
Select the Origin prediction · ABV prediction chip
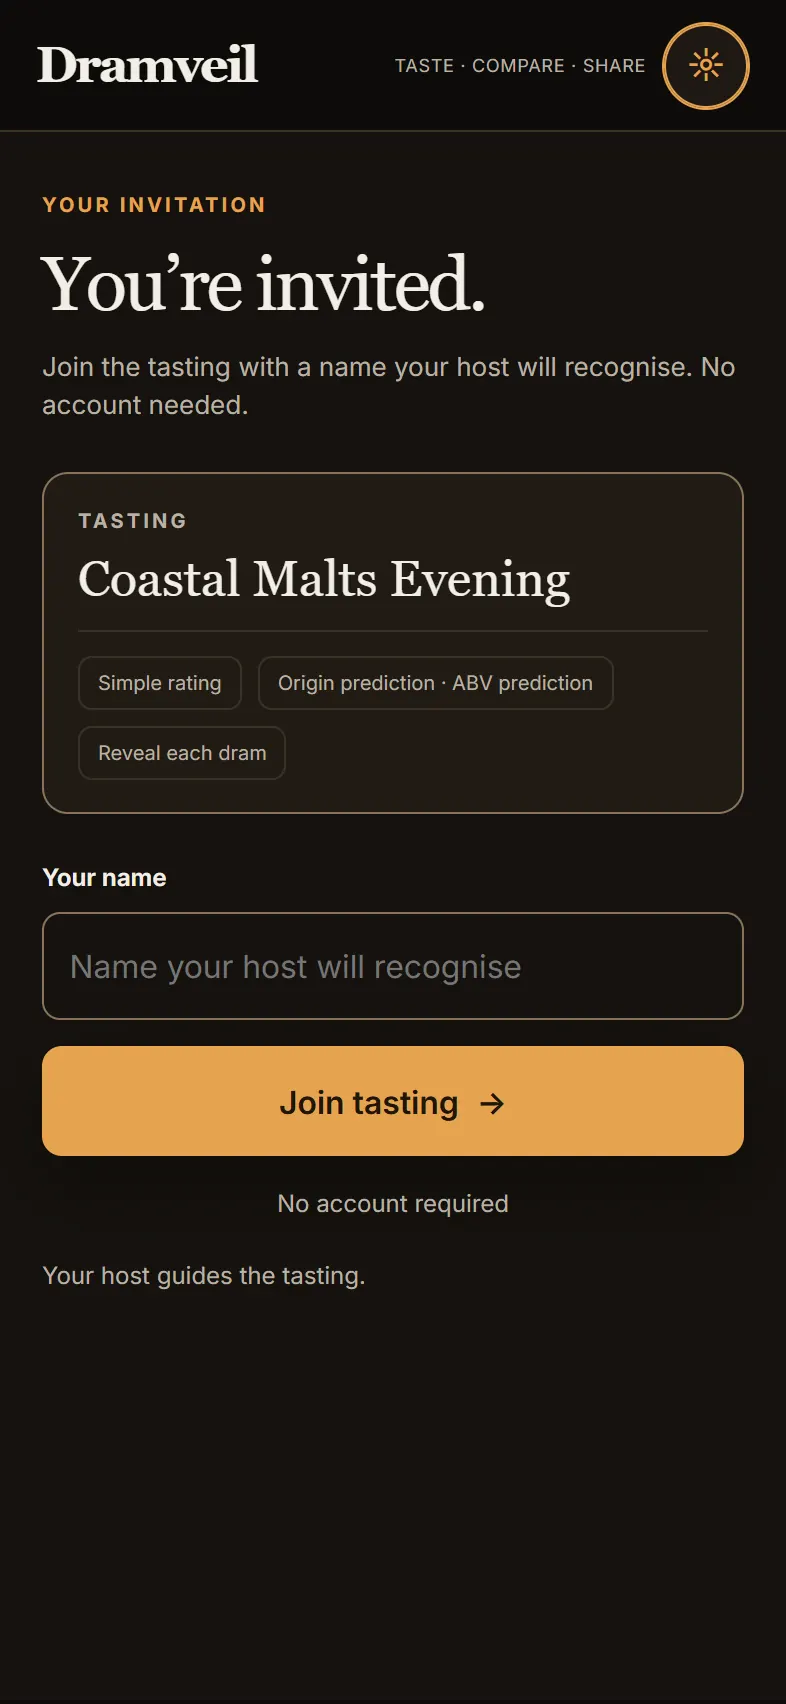coord(436,683)
